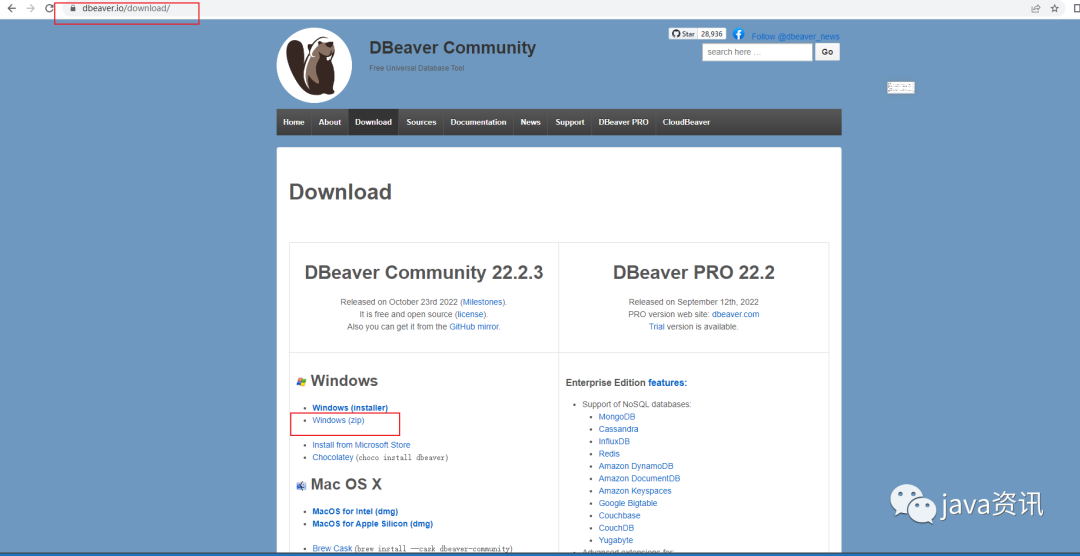Image resolution: width=1080 pixels, height=556 pixels.
Task: Open the About menu item
Action: 330,122
